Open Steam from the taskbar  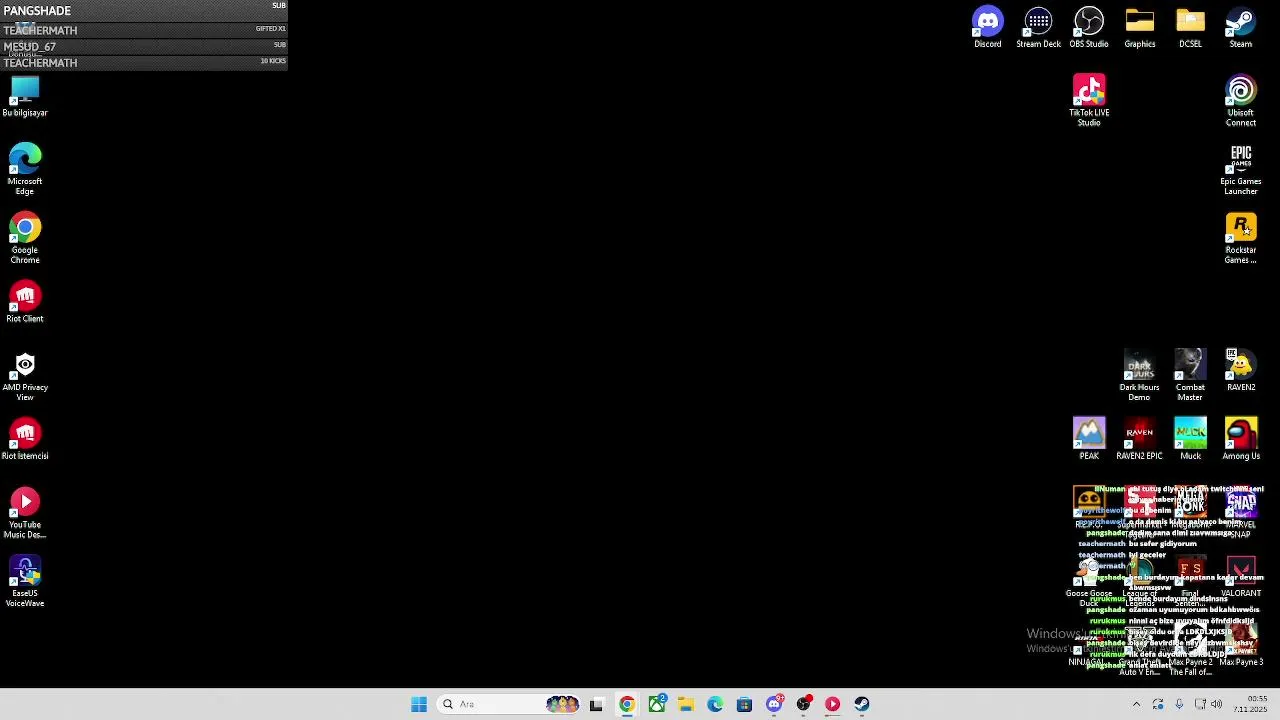pos(862,704)
